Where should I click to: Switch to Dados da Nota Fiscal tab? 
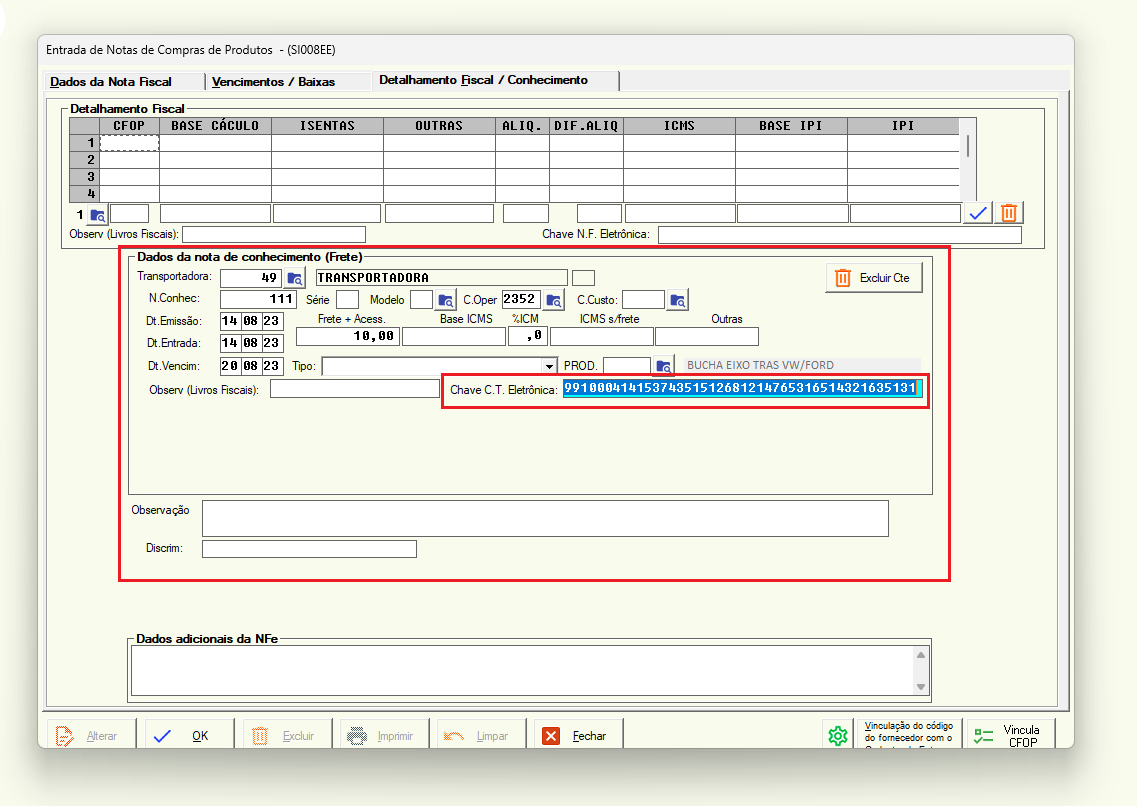coord(111,82)
